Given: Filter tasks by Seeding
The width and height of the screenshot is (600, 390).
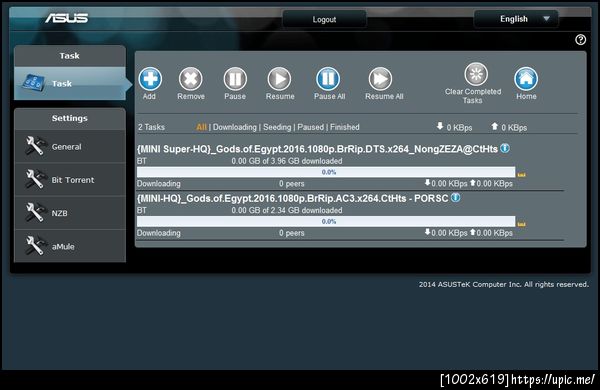Looking at the screenshot, I should pos(277,127).
